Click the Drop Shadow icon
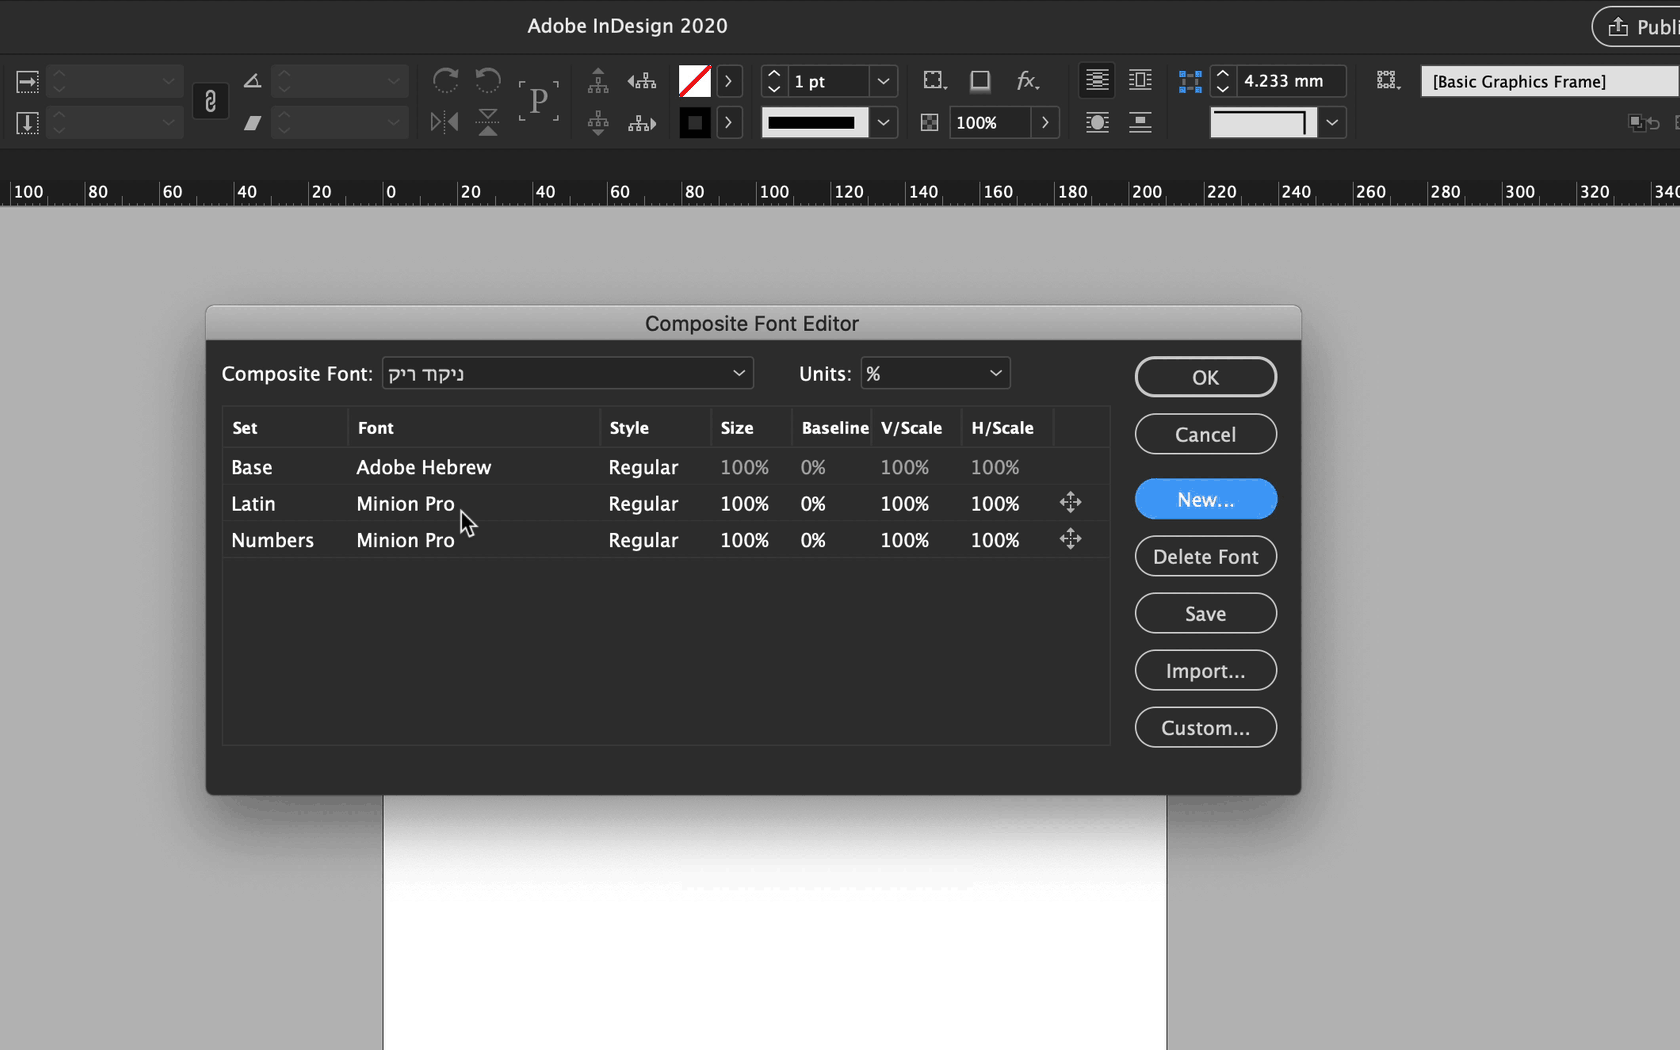The width and height of the screenshot is (1680, 1050). (980, 81)
